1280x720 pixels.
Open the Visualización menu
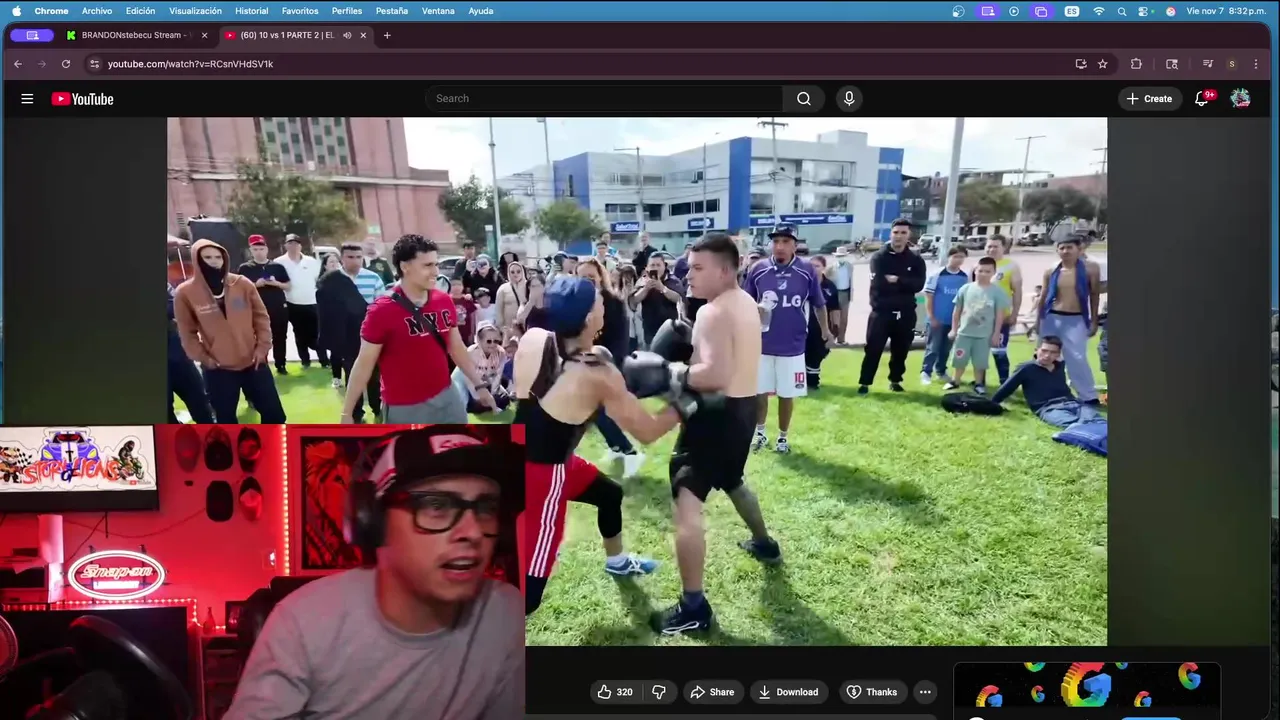[195, 11]
